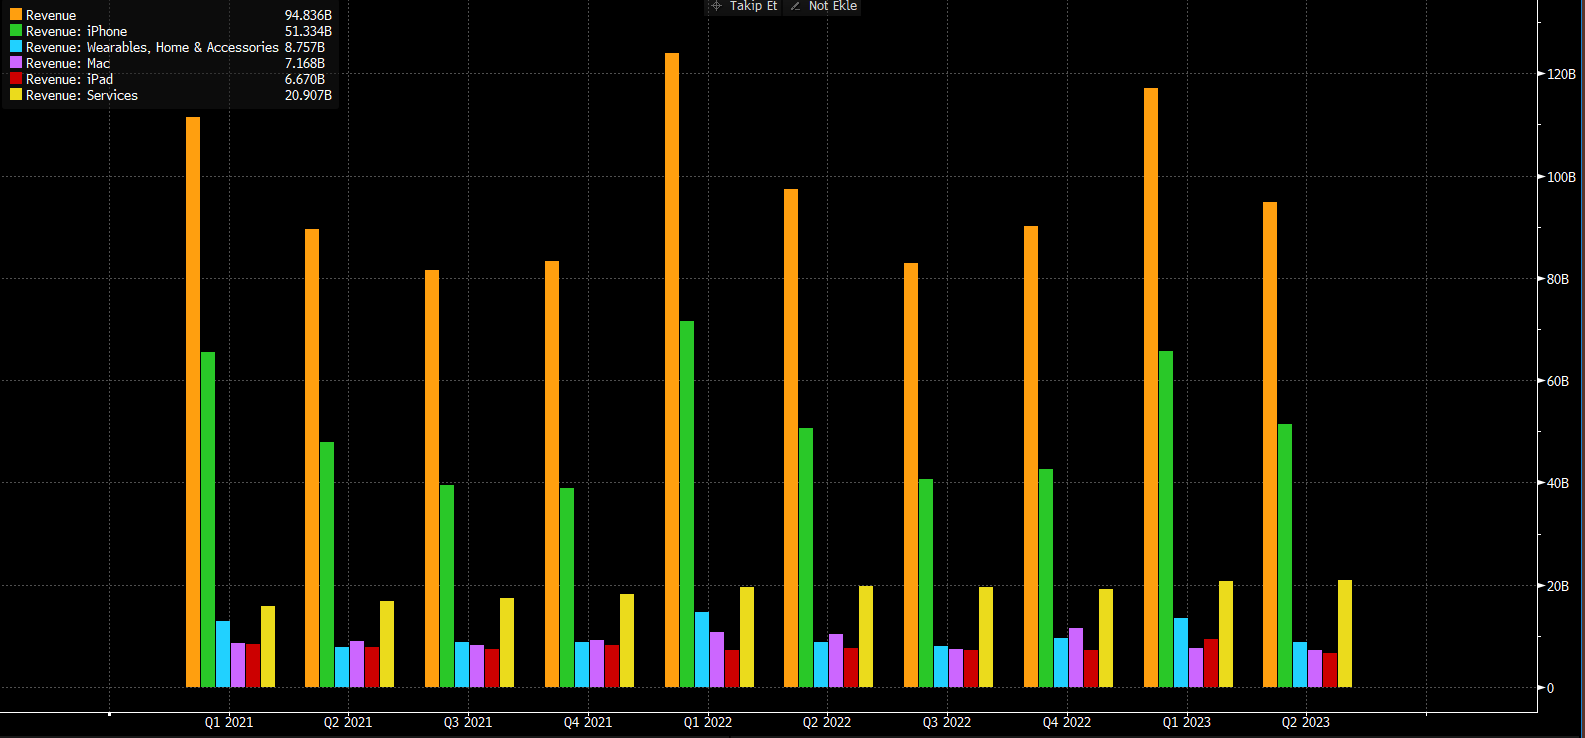1585x738 pixels.
Task: Click the red iPad legend swatch
Action: (x=16, y=79)
